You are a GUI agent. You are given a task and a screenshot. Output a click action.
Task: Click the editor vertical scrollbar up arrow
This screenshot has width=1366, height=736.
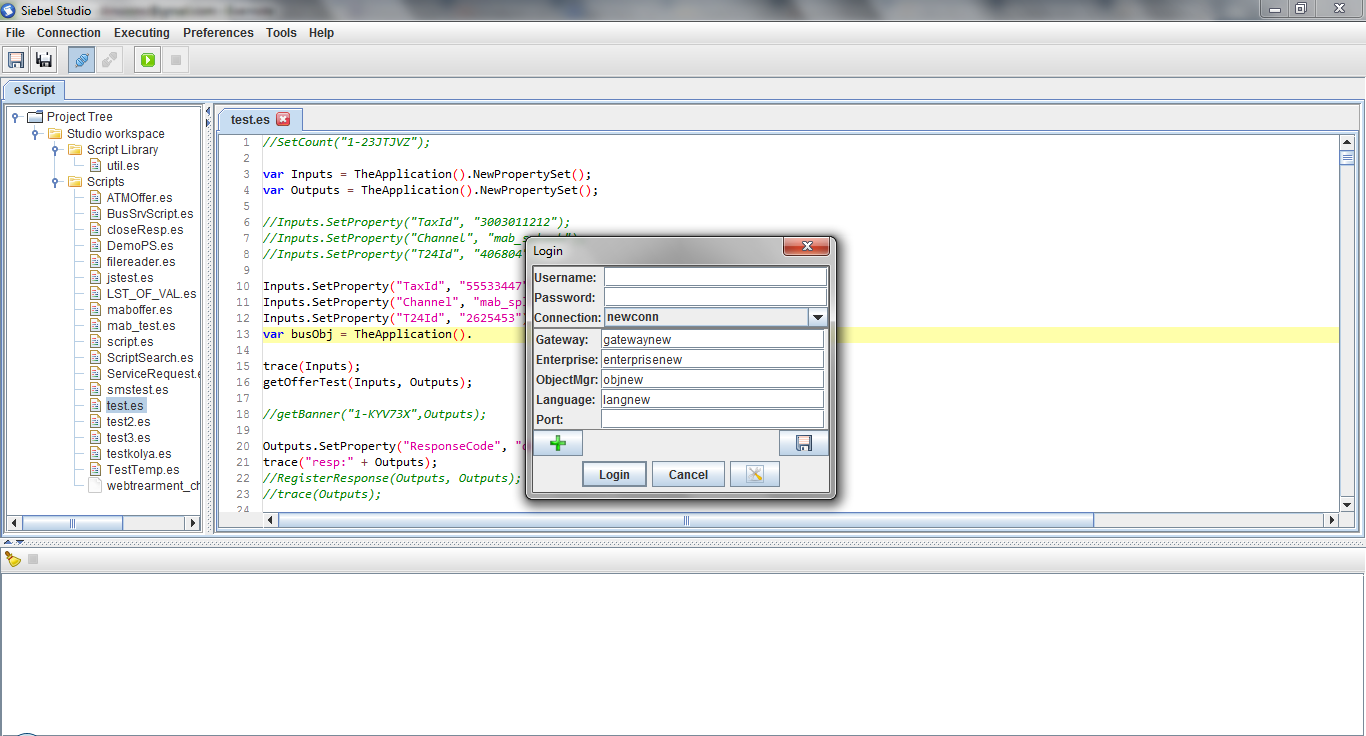(1346, 142)
